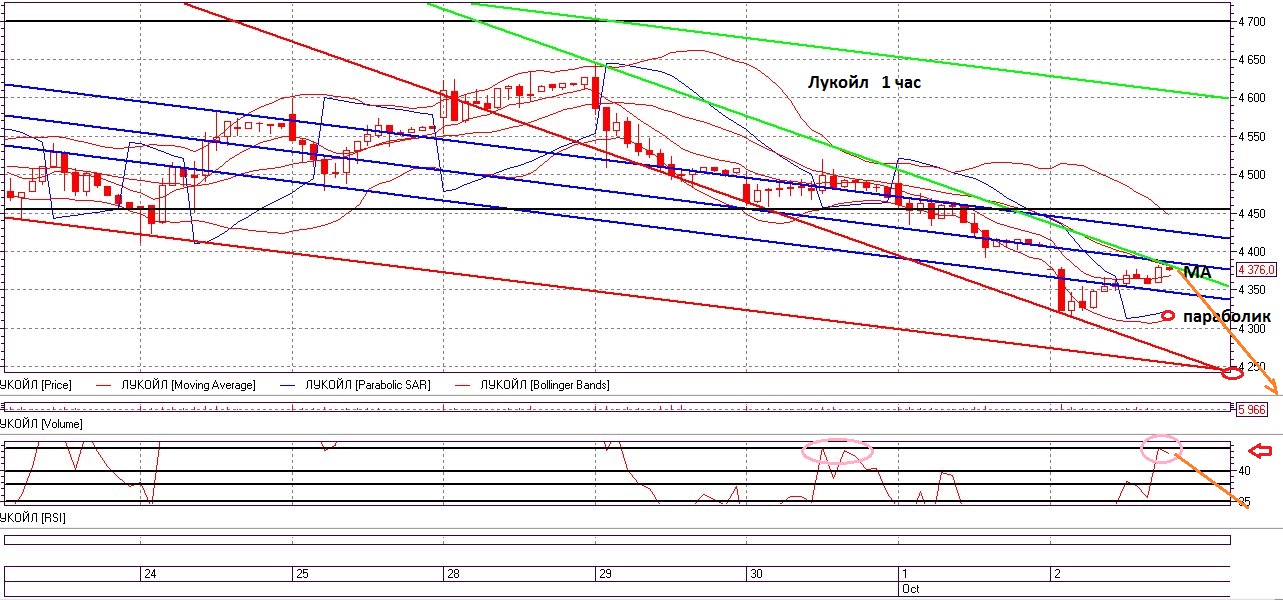Click the ЛУКОЙЛ [RSI] panel label
The image size is (1283, 600).
click(33, 519)
